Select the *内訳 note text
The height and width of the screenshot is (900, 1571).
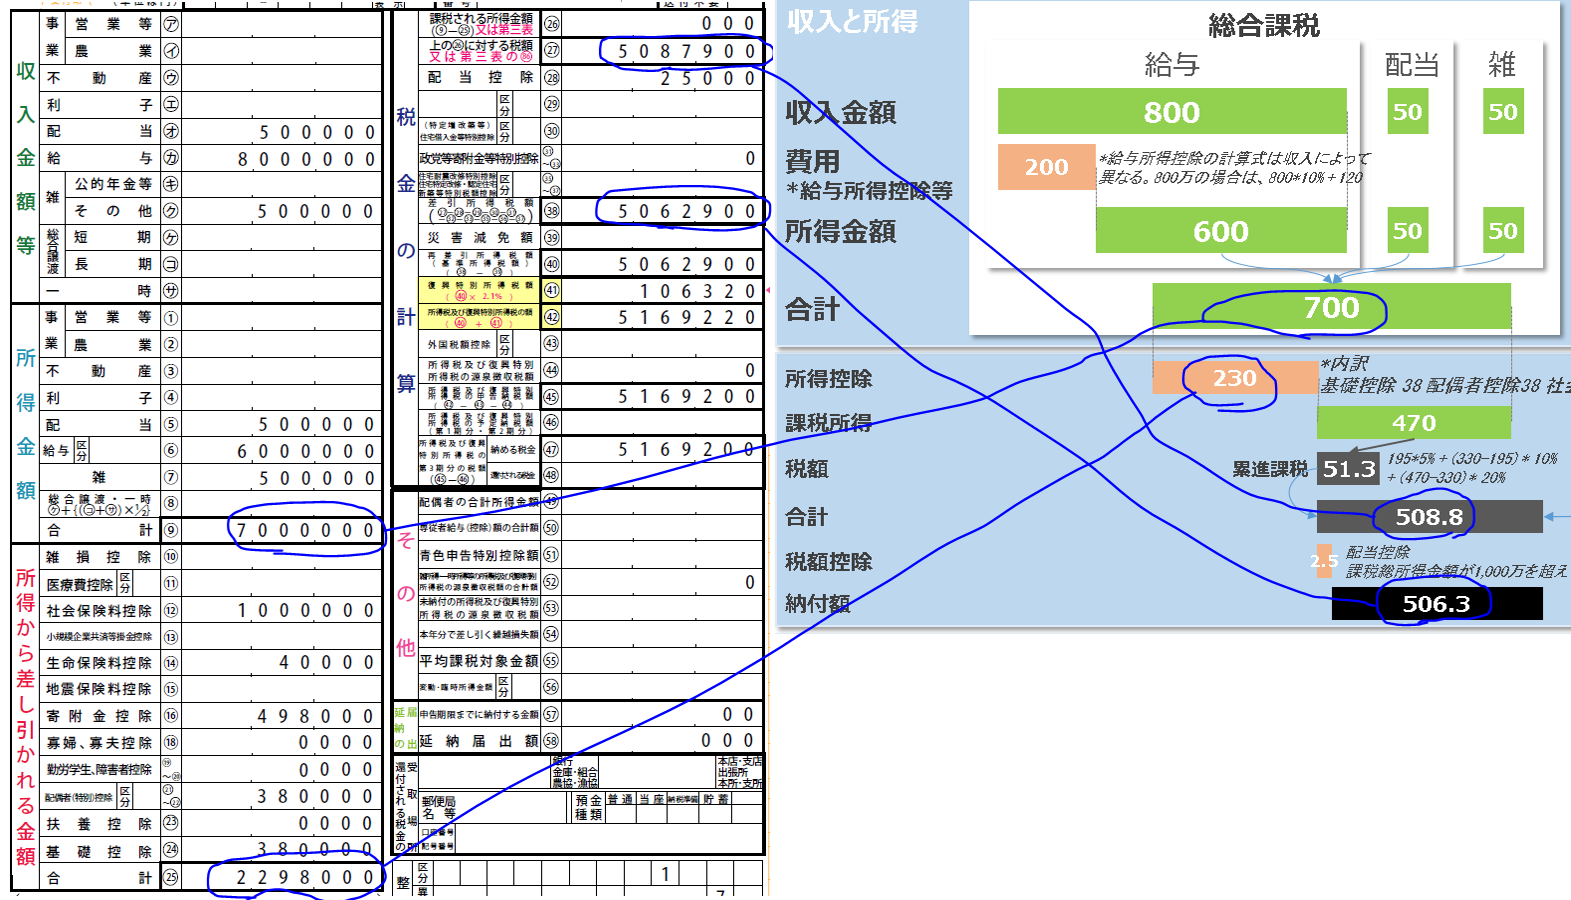pyautogui.click(x=1344, y=363)
